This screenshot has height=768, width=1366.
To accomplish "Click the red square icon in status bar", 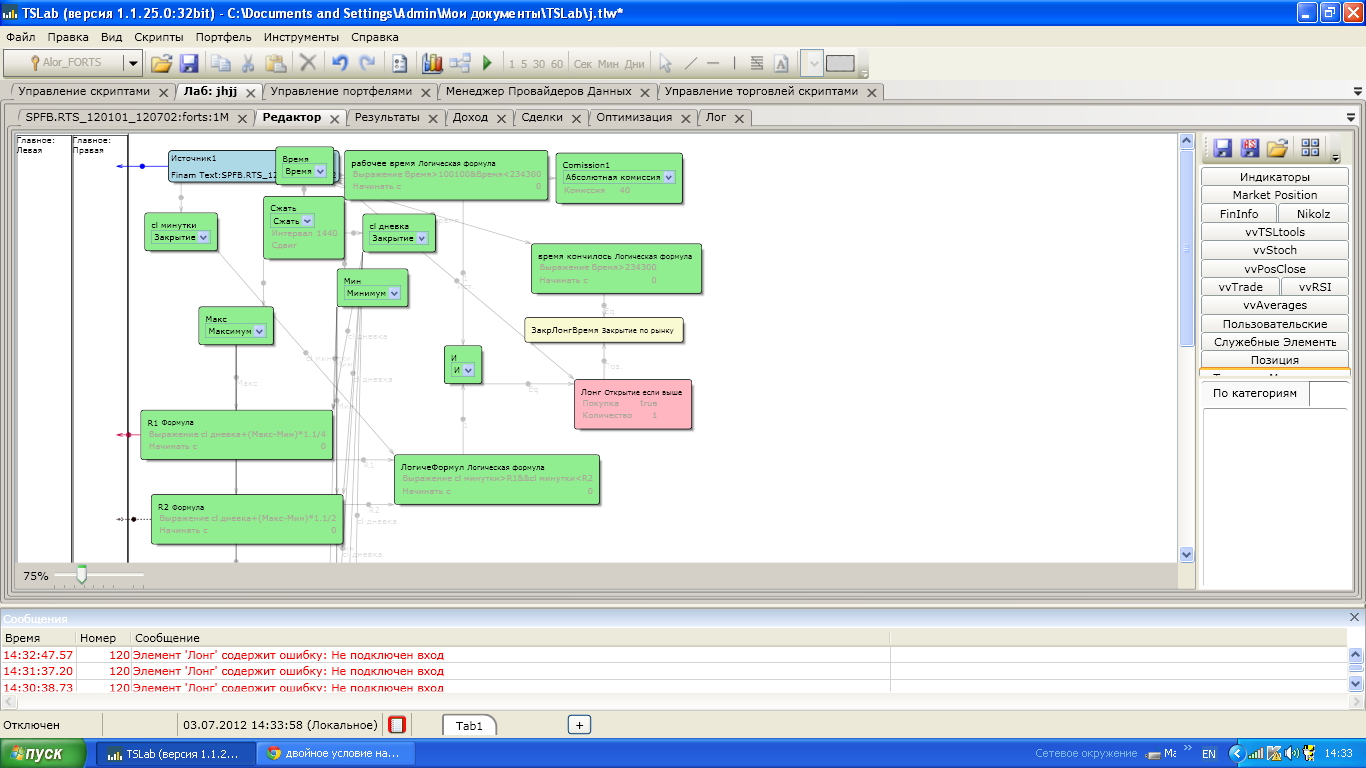I will (397, 725).
